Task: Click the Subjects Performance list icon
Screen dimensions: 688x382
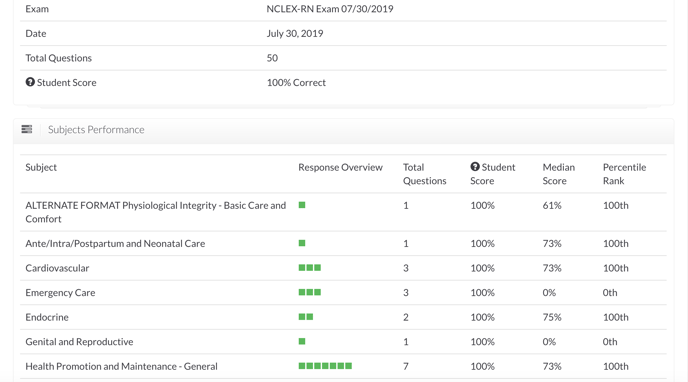Action: tap(27, 129)
